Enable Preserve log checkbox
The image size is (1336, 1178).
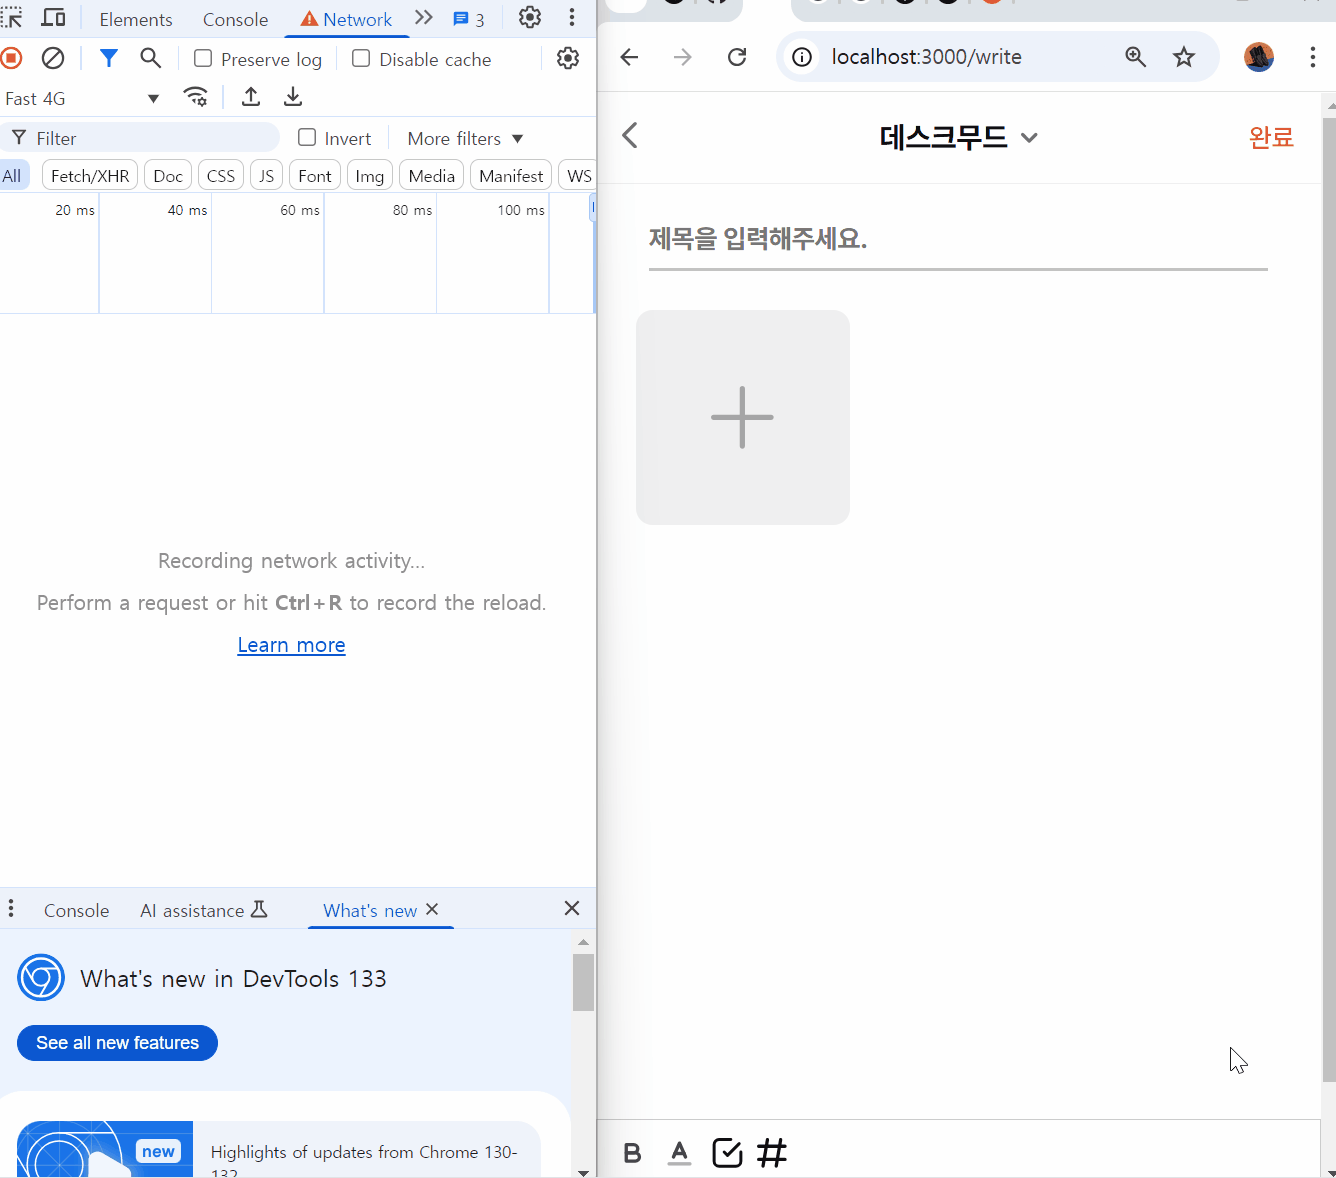coord(203,58)
